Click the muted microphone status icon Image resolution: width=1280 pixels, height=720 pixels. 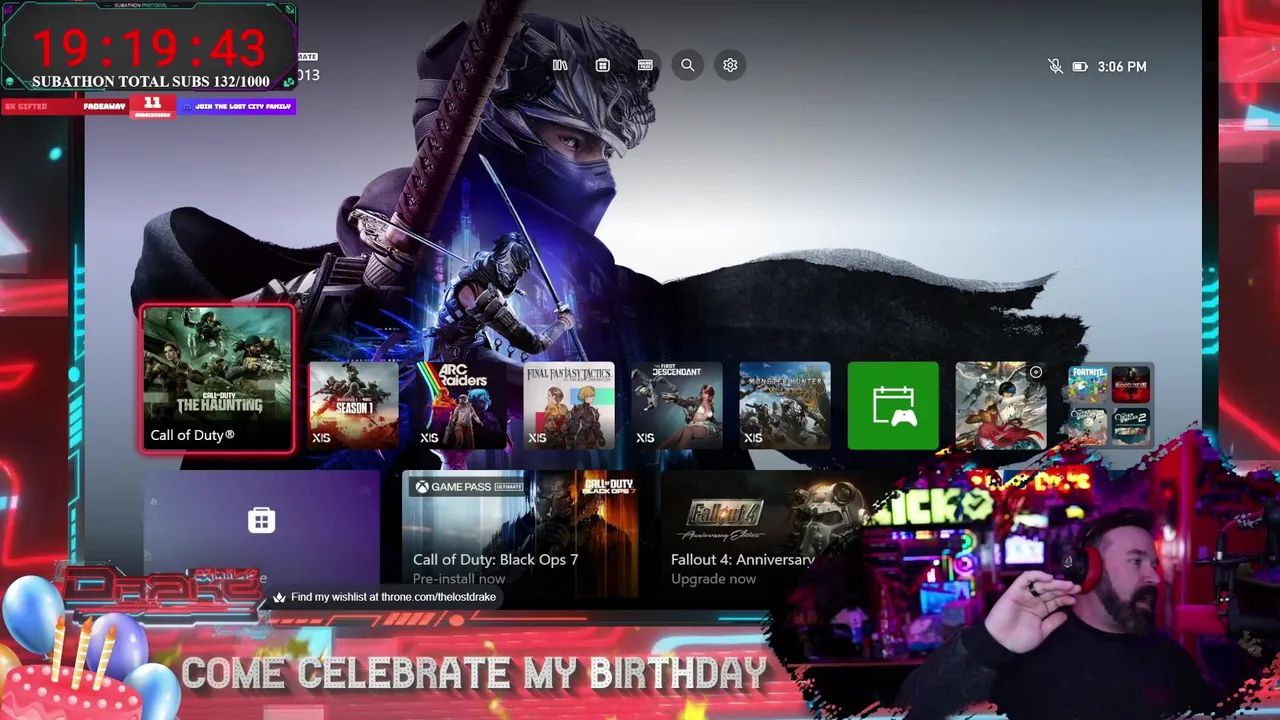(1055, 66)
